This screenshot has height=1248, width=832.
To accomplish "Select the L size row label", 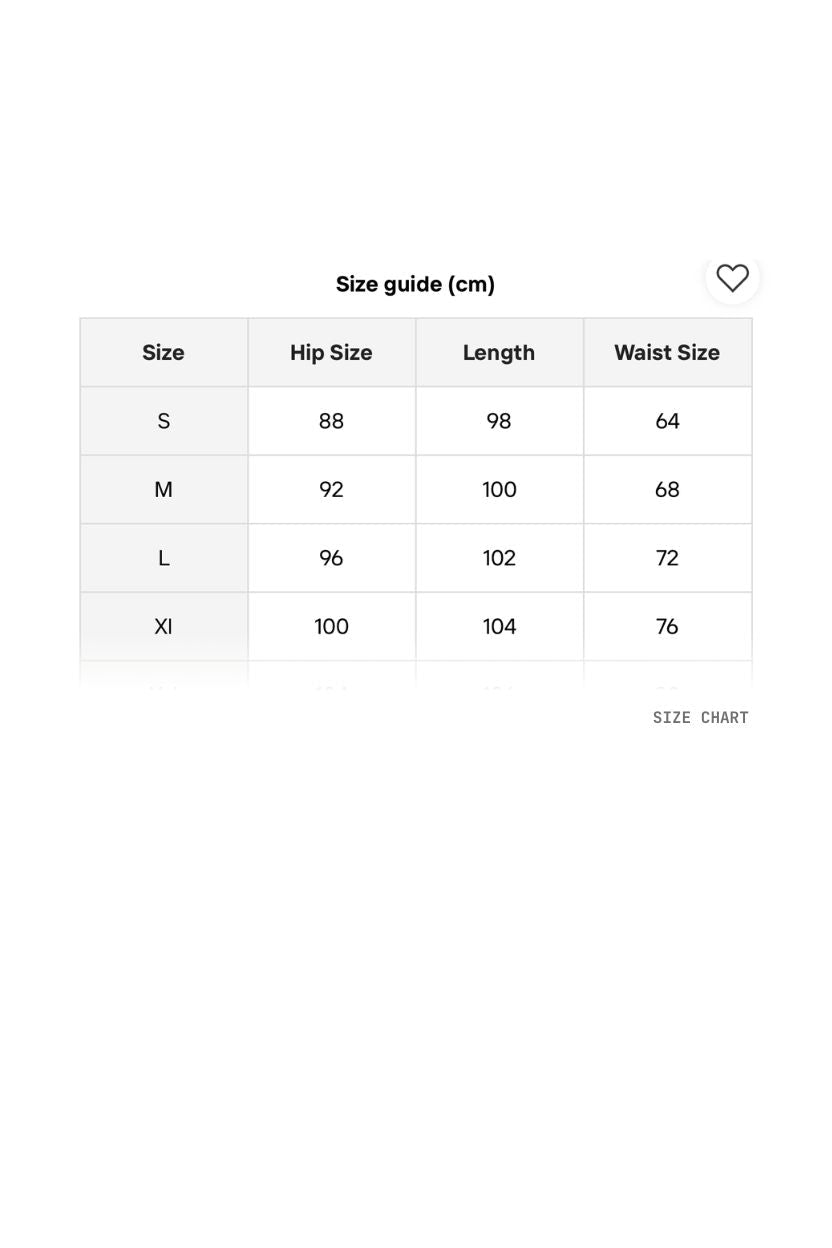I will 163,558.
